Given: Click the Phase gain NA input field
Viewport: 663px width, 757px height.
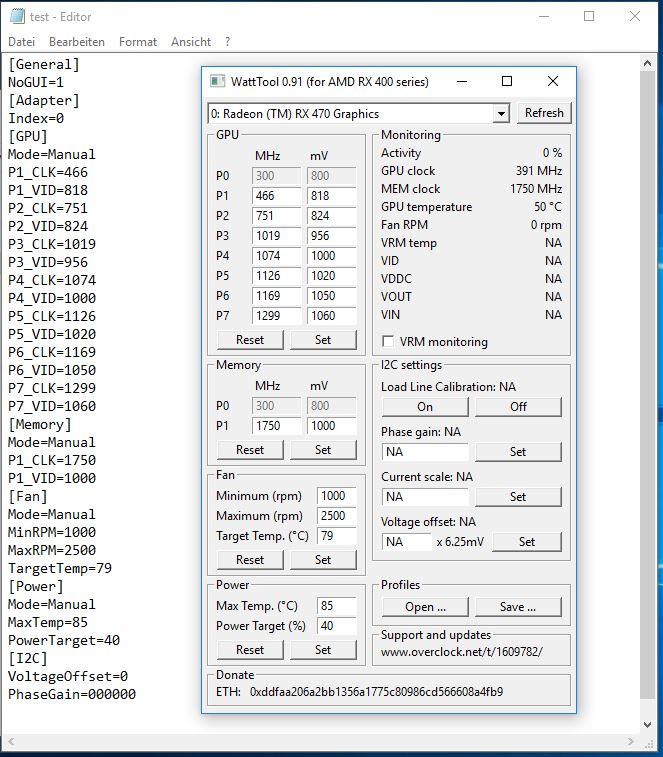Looking at the screenshot, I should point(425,452).
